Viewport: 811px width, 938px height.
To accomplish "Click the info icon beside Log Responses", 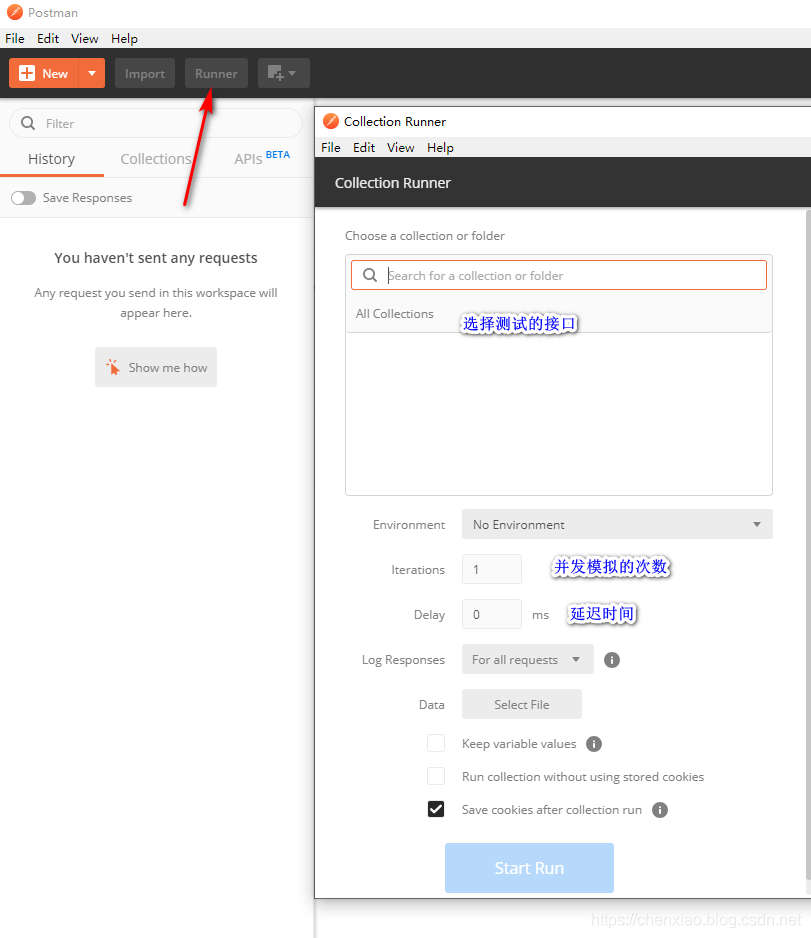I will pos(611,660).
